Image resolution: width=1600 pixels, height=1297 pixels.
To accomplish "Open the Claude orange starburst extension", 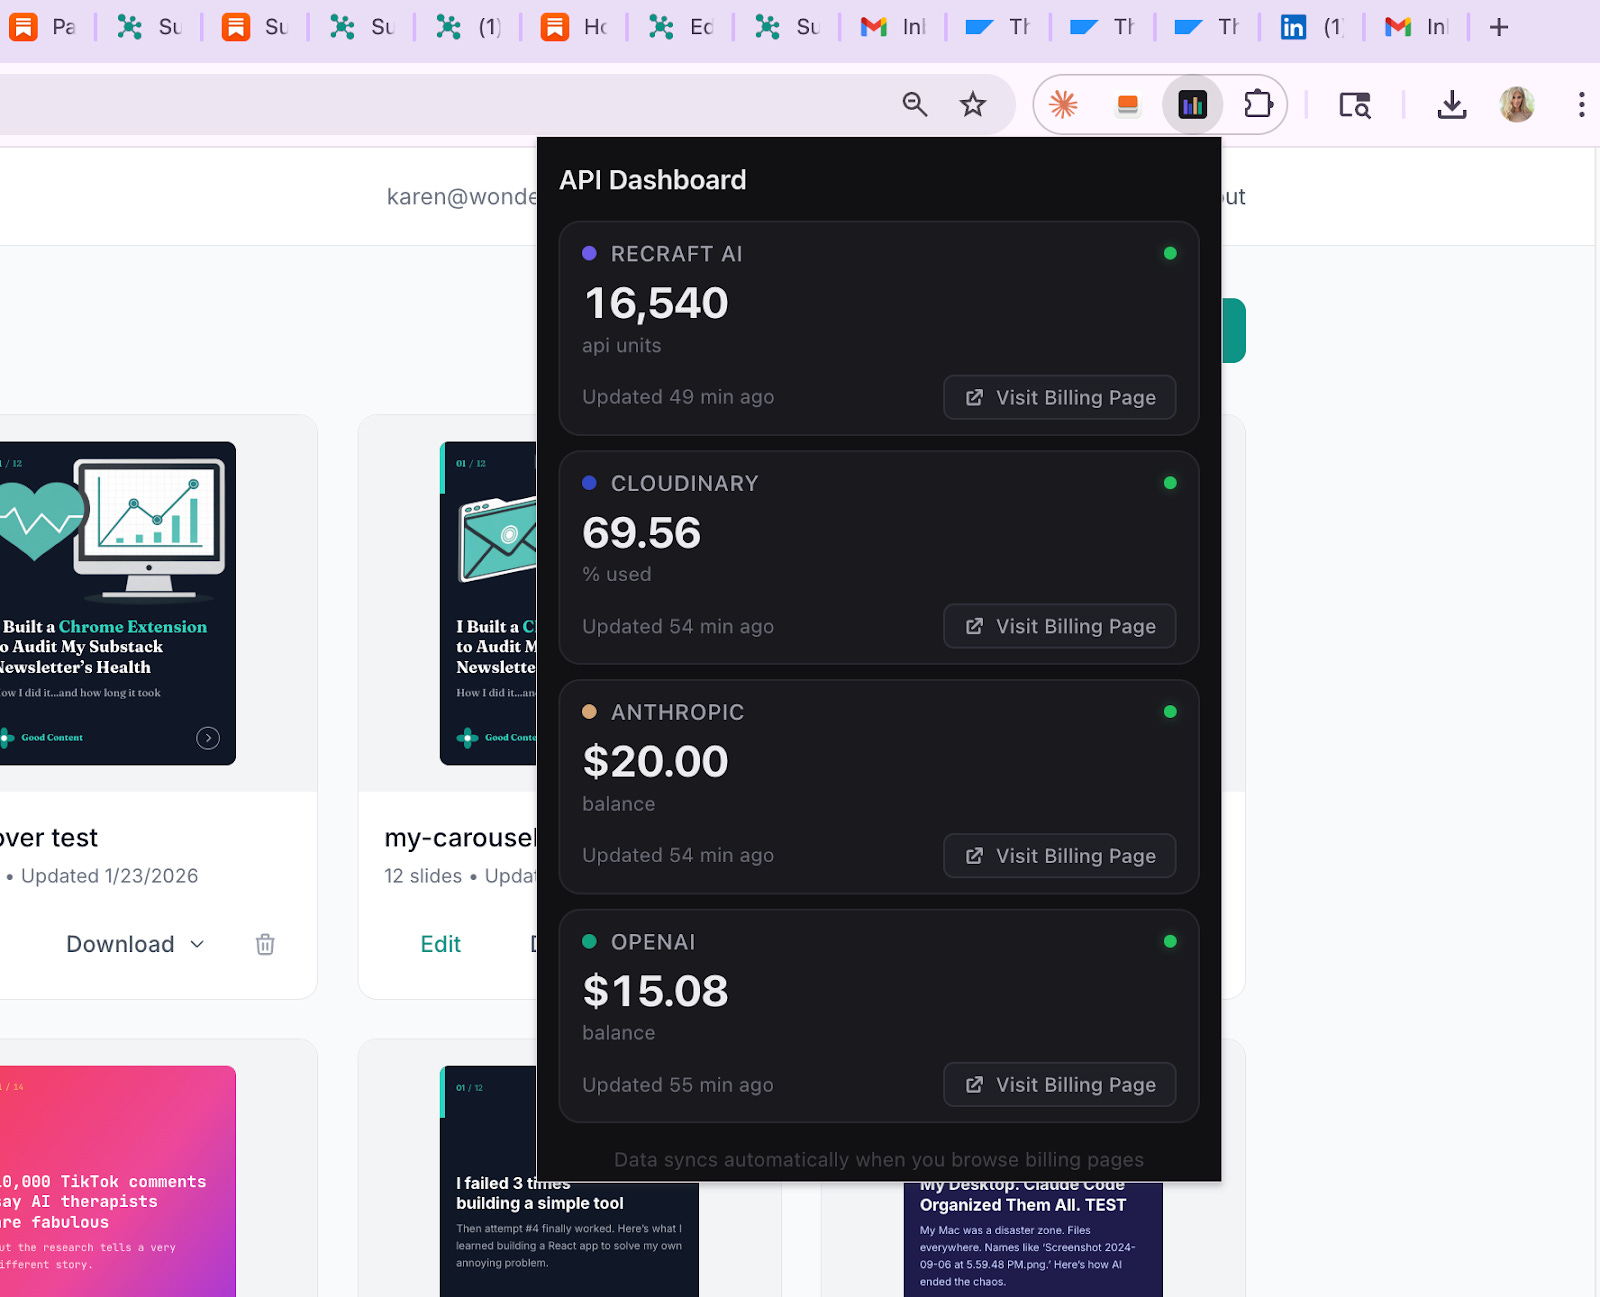I will (x=1063, y=104).
